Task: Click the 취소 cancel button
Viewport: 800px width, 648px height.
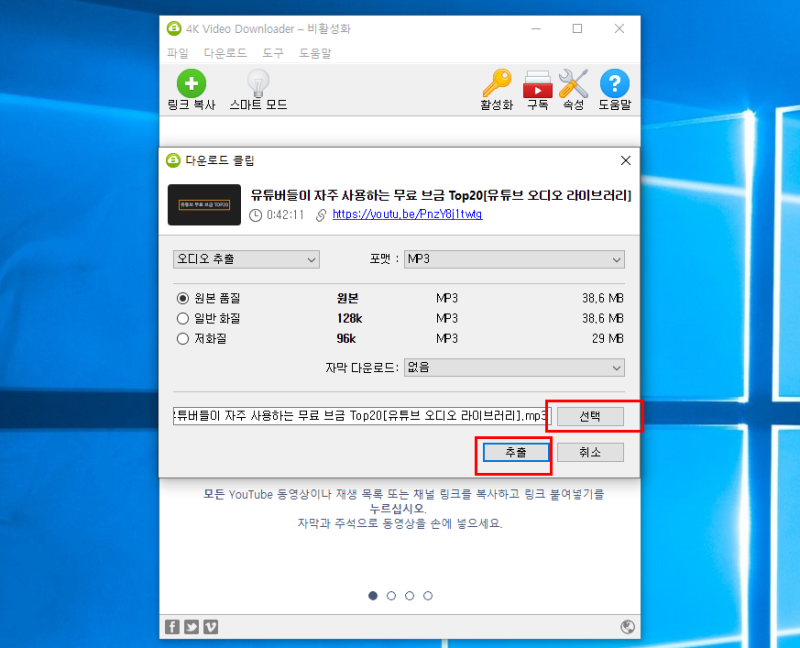Action: click(590, 452)
